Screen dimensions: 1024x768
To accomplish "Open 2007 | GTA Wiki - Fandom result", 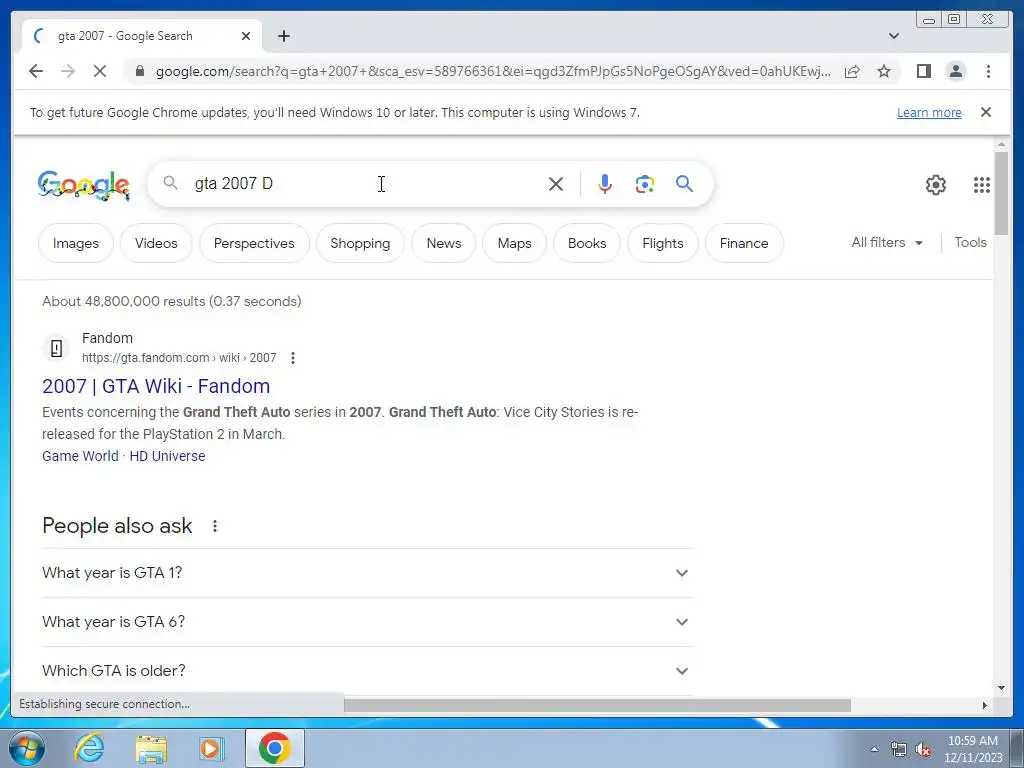I will click(156, 386).
